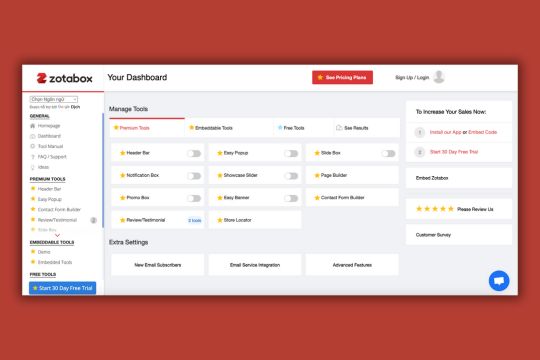Click Start 30 Day Free Trial blue button
This screenshot has height=360, width=540.
(x=63, y=288)
